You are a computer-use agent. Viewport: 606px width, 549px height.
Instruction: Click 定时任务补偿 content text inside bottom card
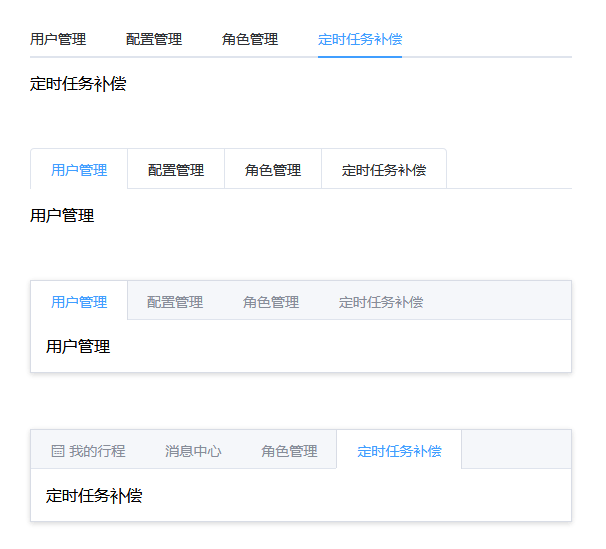click(x=94, y=496)
